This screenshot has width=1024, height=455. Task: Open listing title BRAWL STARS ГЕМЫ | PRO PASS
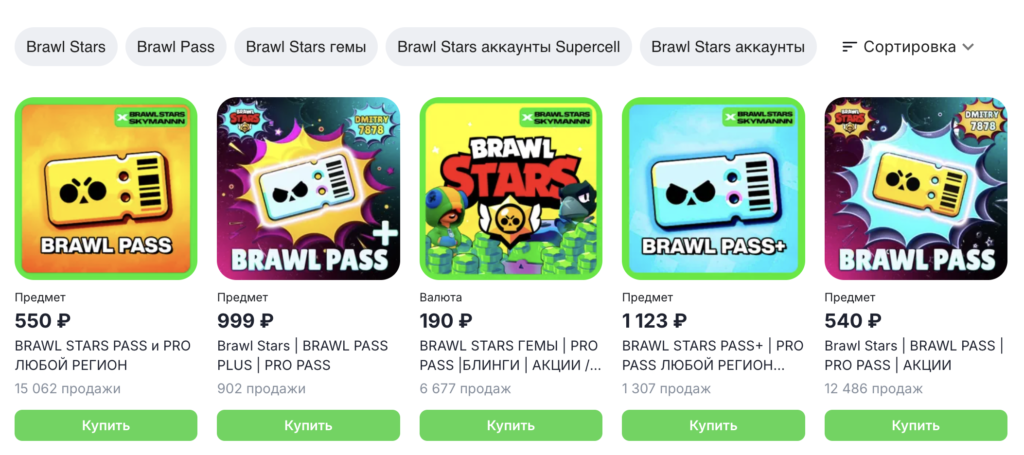point(510,355)
